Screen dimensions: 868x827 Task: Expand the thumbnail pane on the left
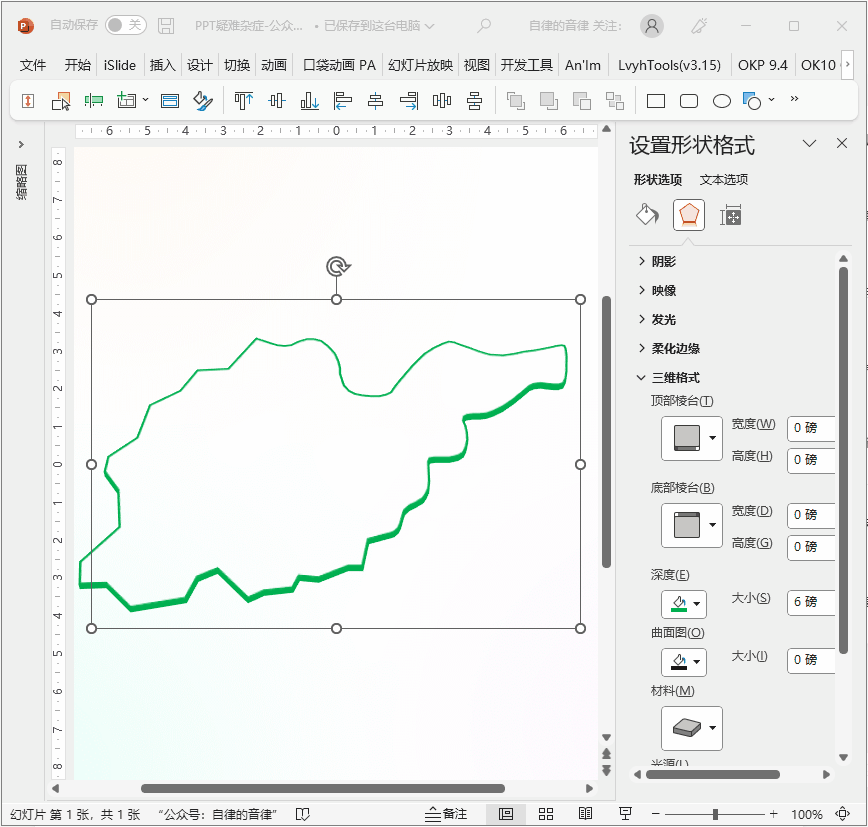(x=21, y=144)
